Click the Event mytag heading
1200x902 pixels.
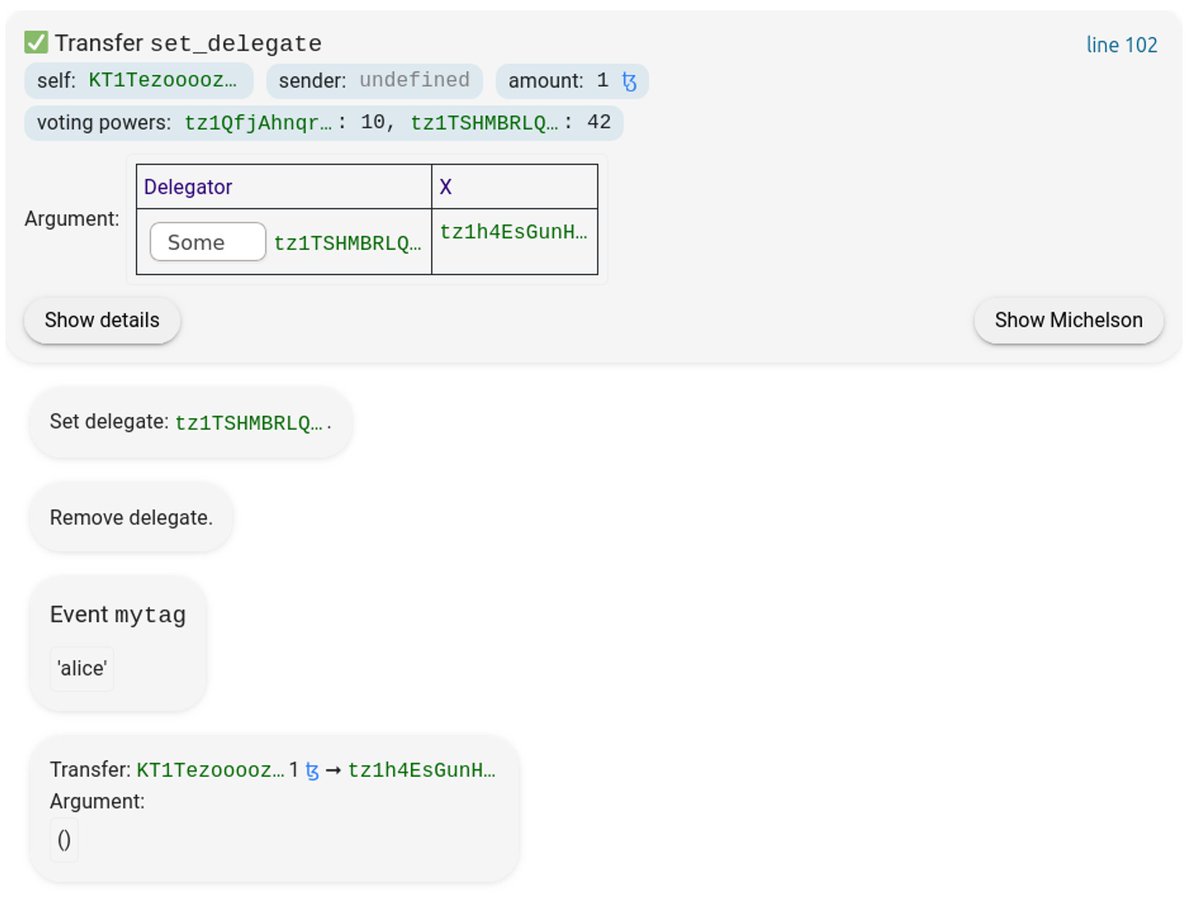pyautogui.click(x=118, y=615)
